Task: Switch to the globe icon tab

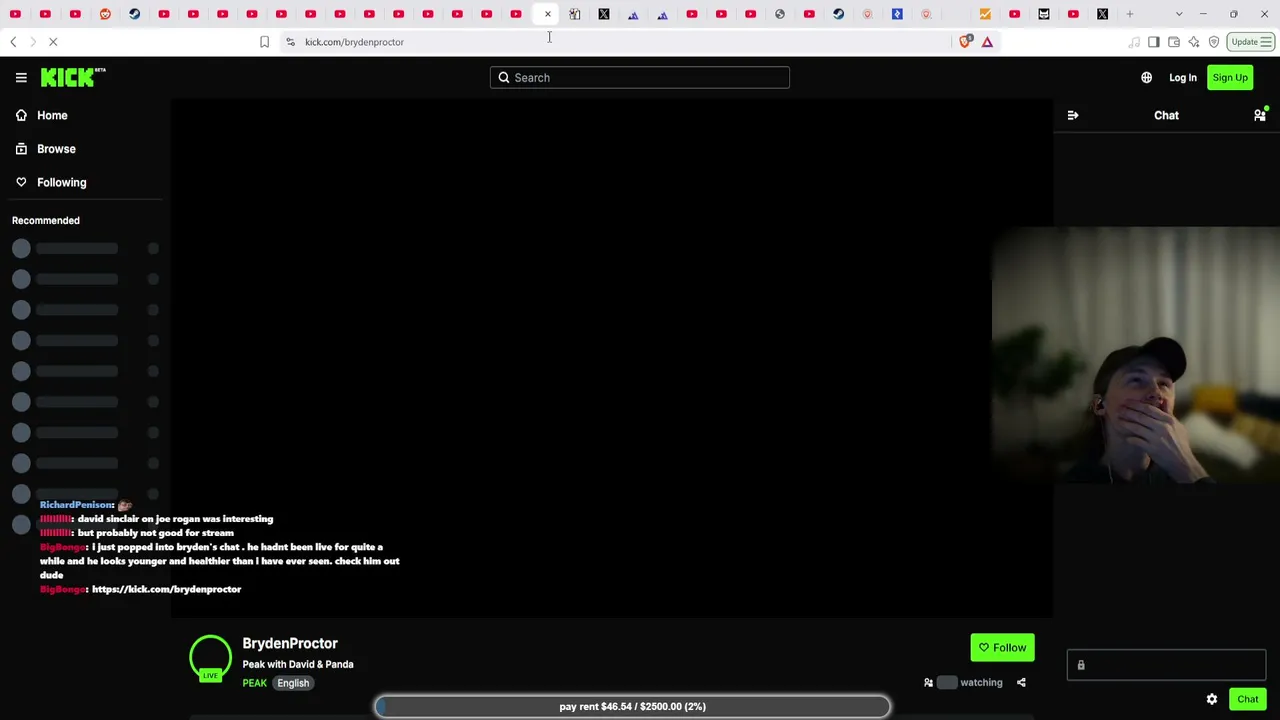Action: coord(780,14)
